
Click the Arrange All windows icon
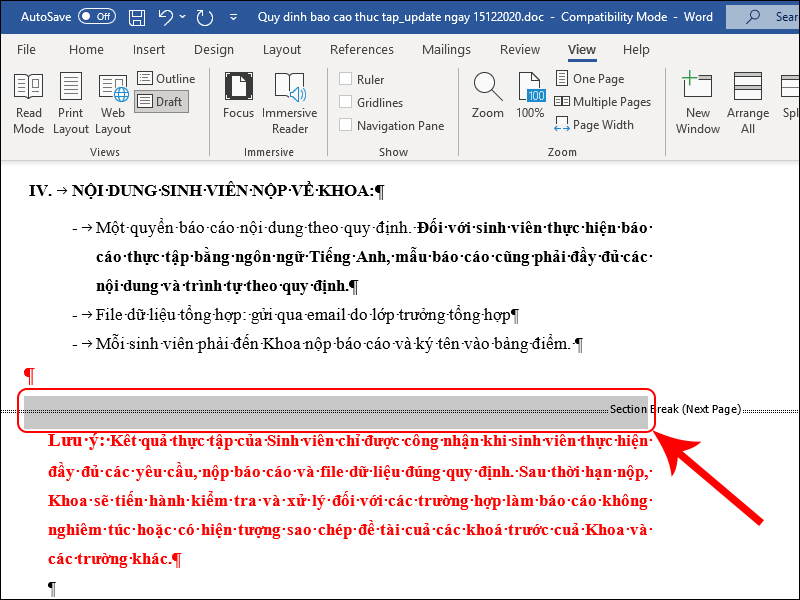click(x=747, y=103)
